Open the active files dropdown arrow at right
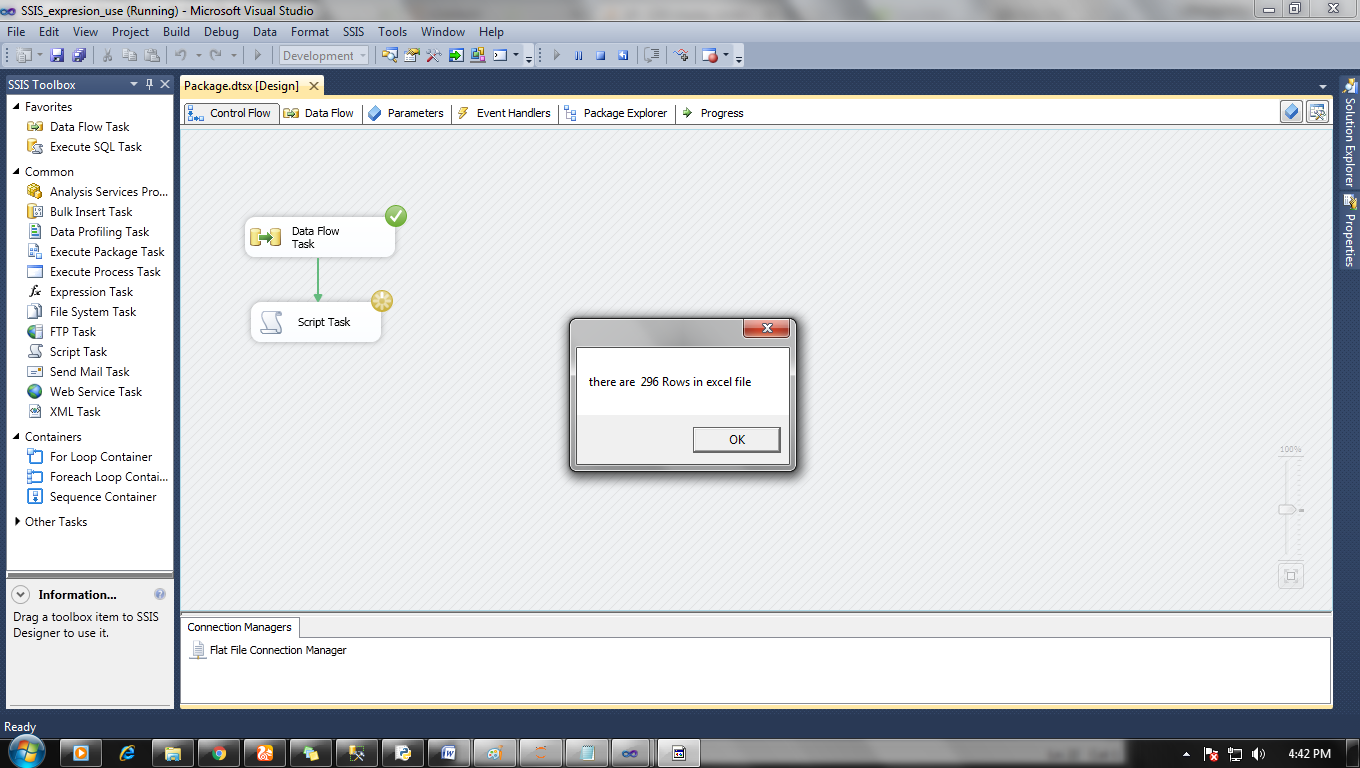The height and width of the screenshot is (768, 1360). tap(1323, 87)
